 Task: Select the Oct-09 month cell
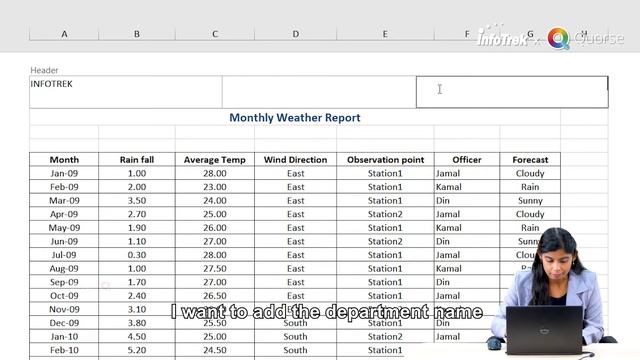pos(64,296)
